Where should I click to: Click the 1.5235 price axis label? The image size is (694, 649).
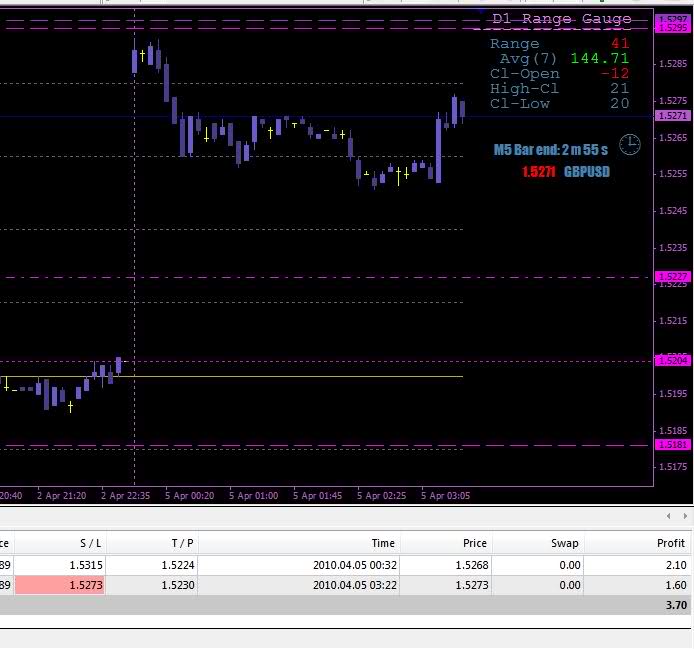point(673,247)
